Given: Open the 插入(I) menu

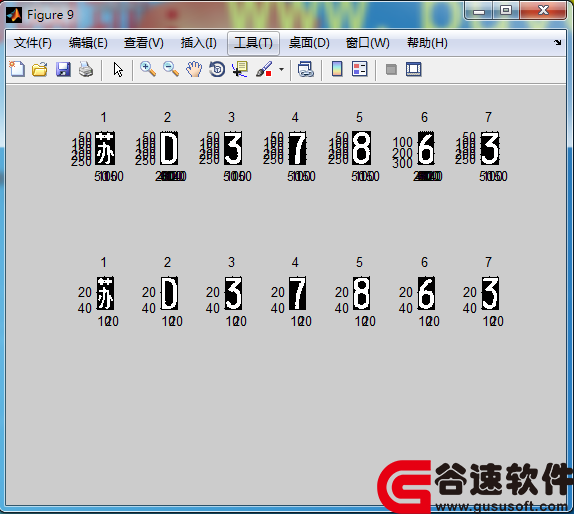Looking at the screenshot, I should click(x=198, y=43).
